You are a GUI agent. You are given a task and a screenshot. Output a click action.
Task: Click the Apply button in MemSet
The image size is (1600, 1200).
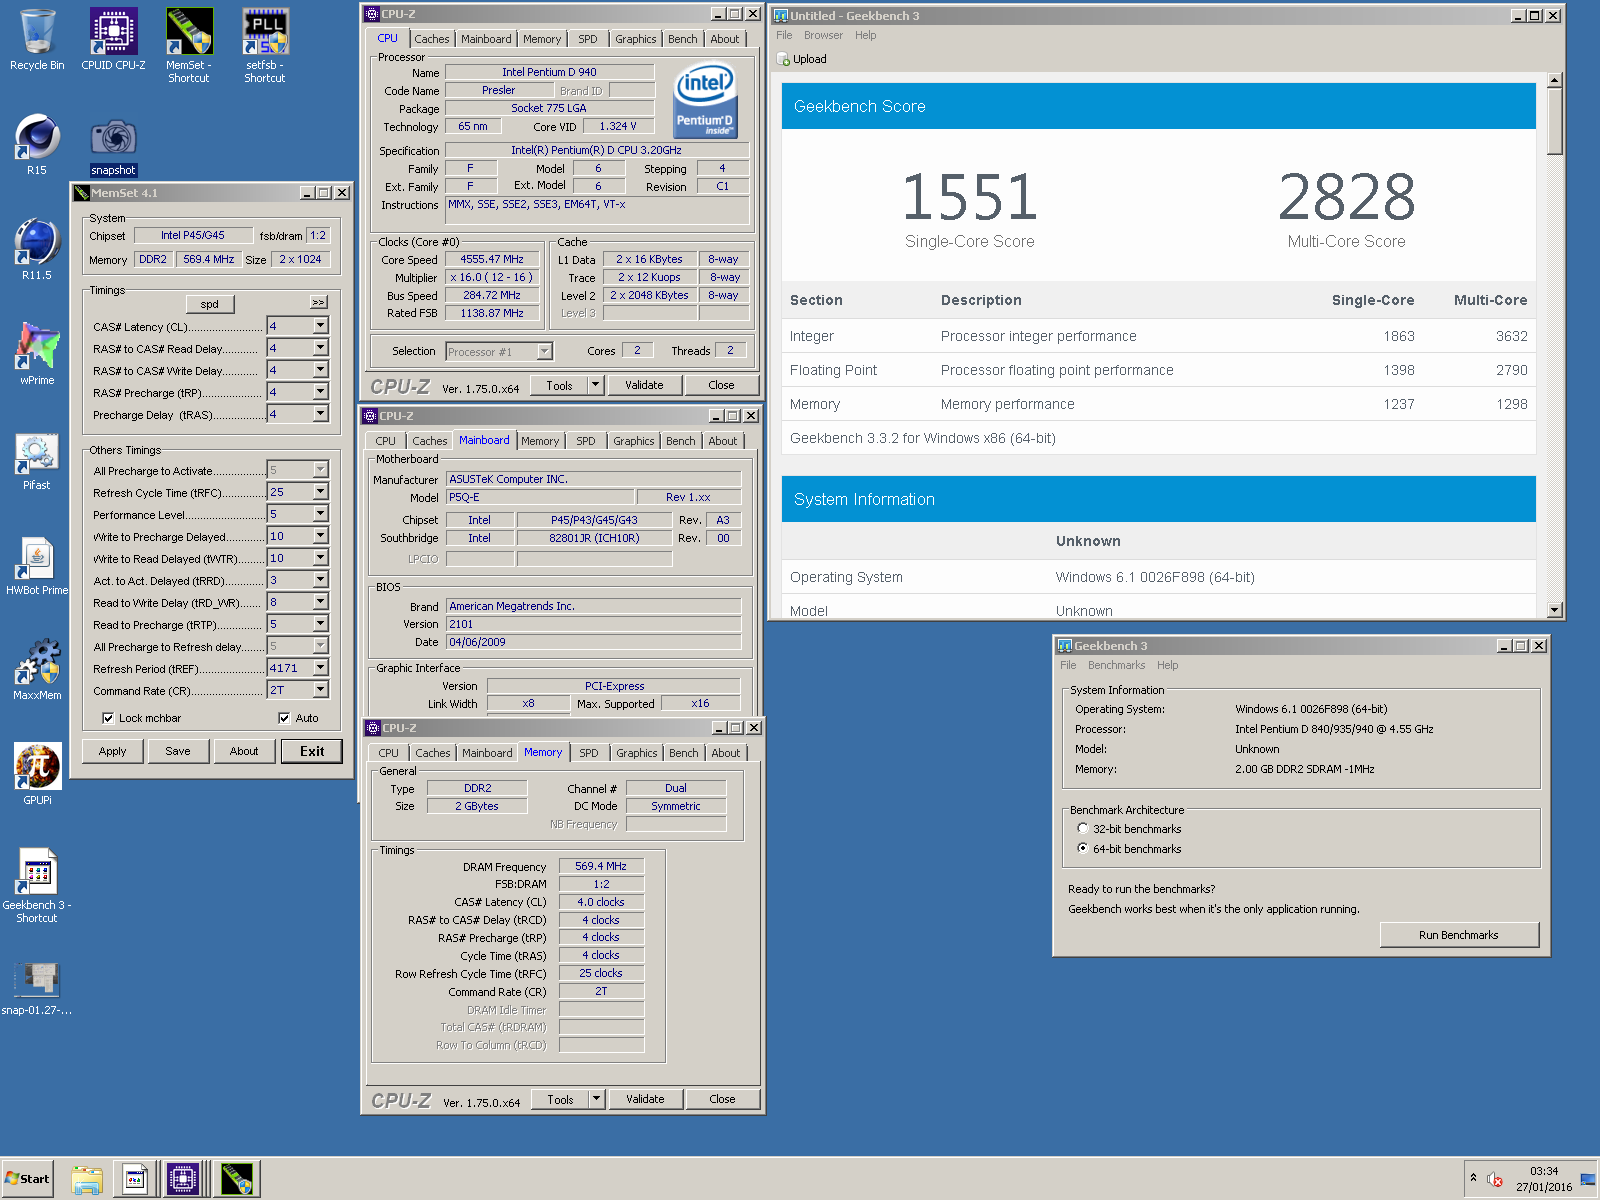pos(113,751)
